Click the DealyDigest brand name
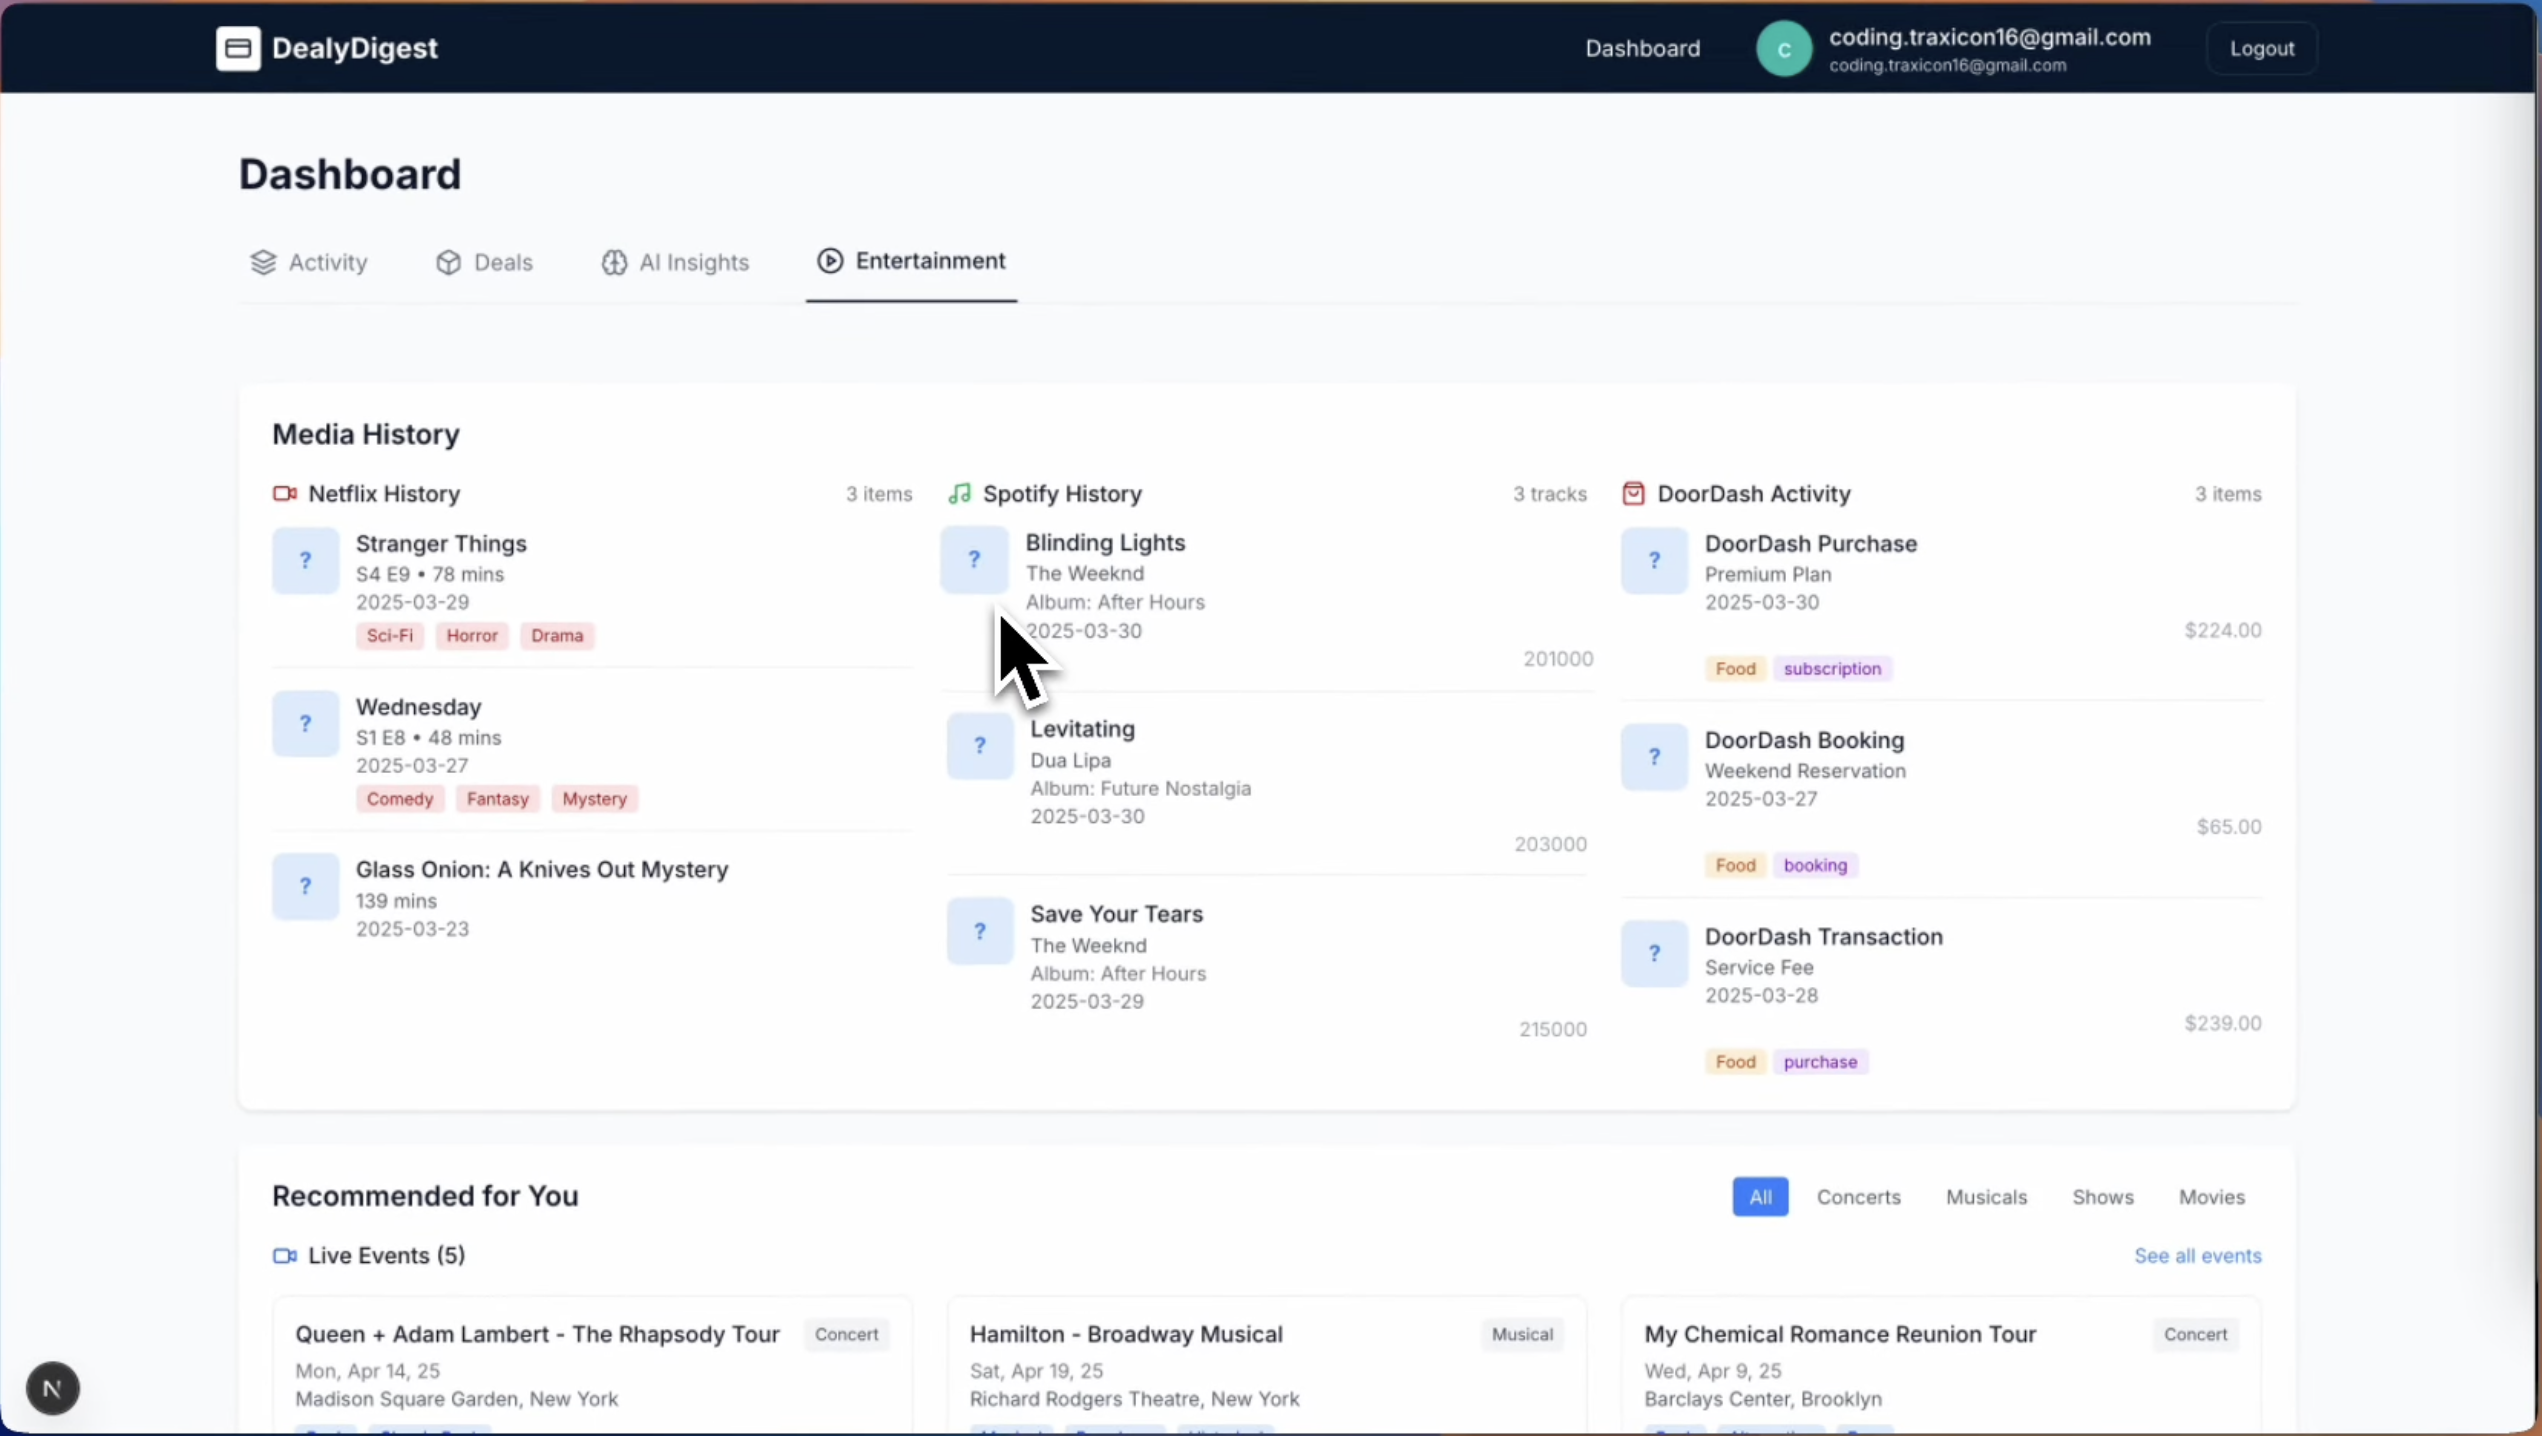The image size is (2542, 1436). click(x=354, y=48)
